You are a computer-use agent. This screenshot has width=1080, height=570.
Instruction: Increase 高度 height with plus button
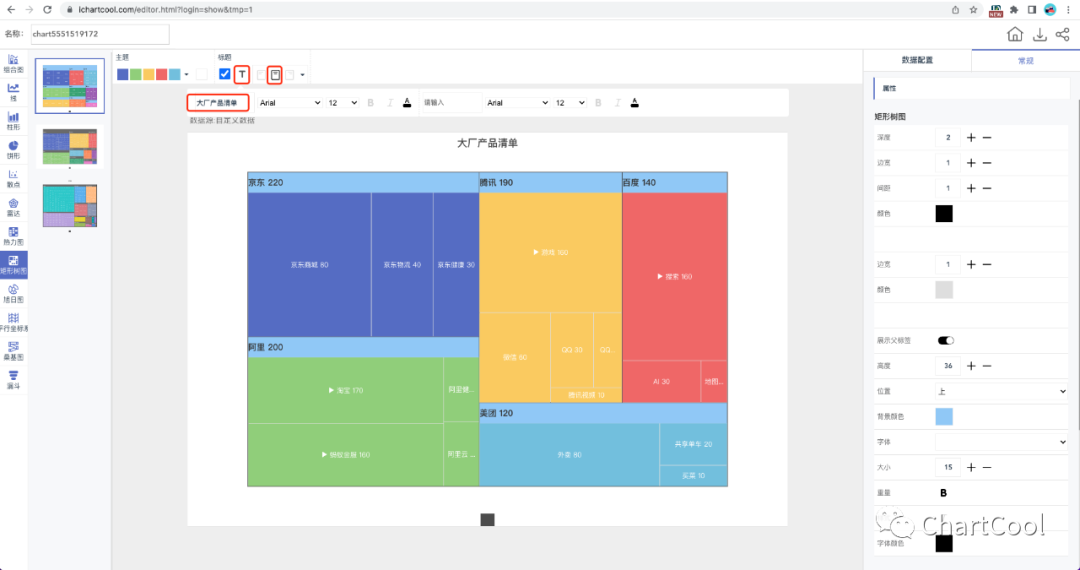[x=971, y=366]
